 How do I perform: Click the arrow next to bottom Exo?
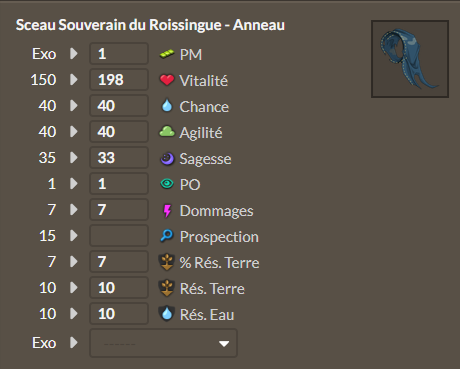(74, 343)
